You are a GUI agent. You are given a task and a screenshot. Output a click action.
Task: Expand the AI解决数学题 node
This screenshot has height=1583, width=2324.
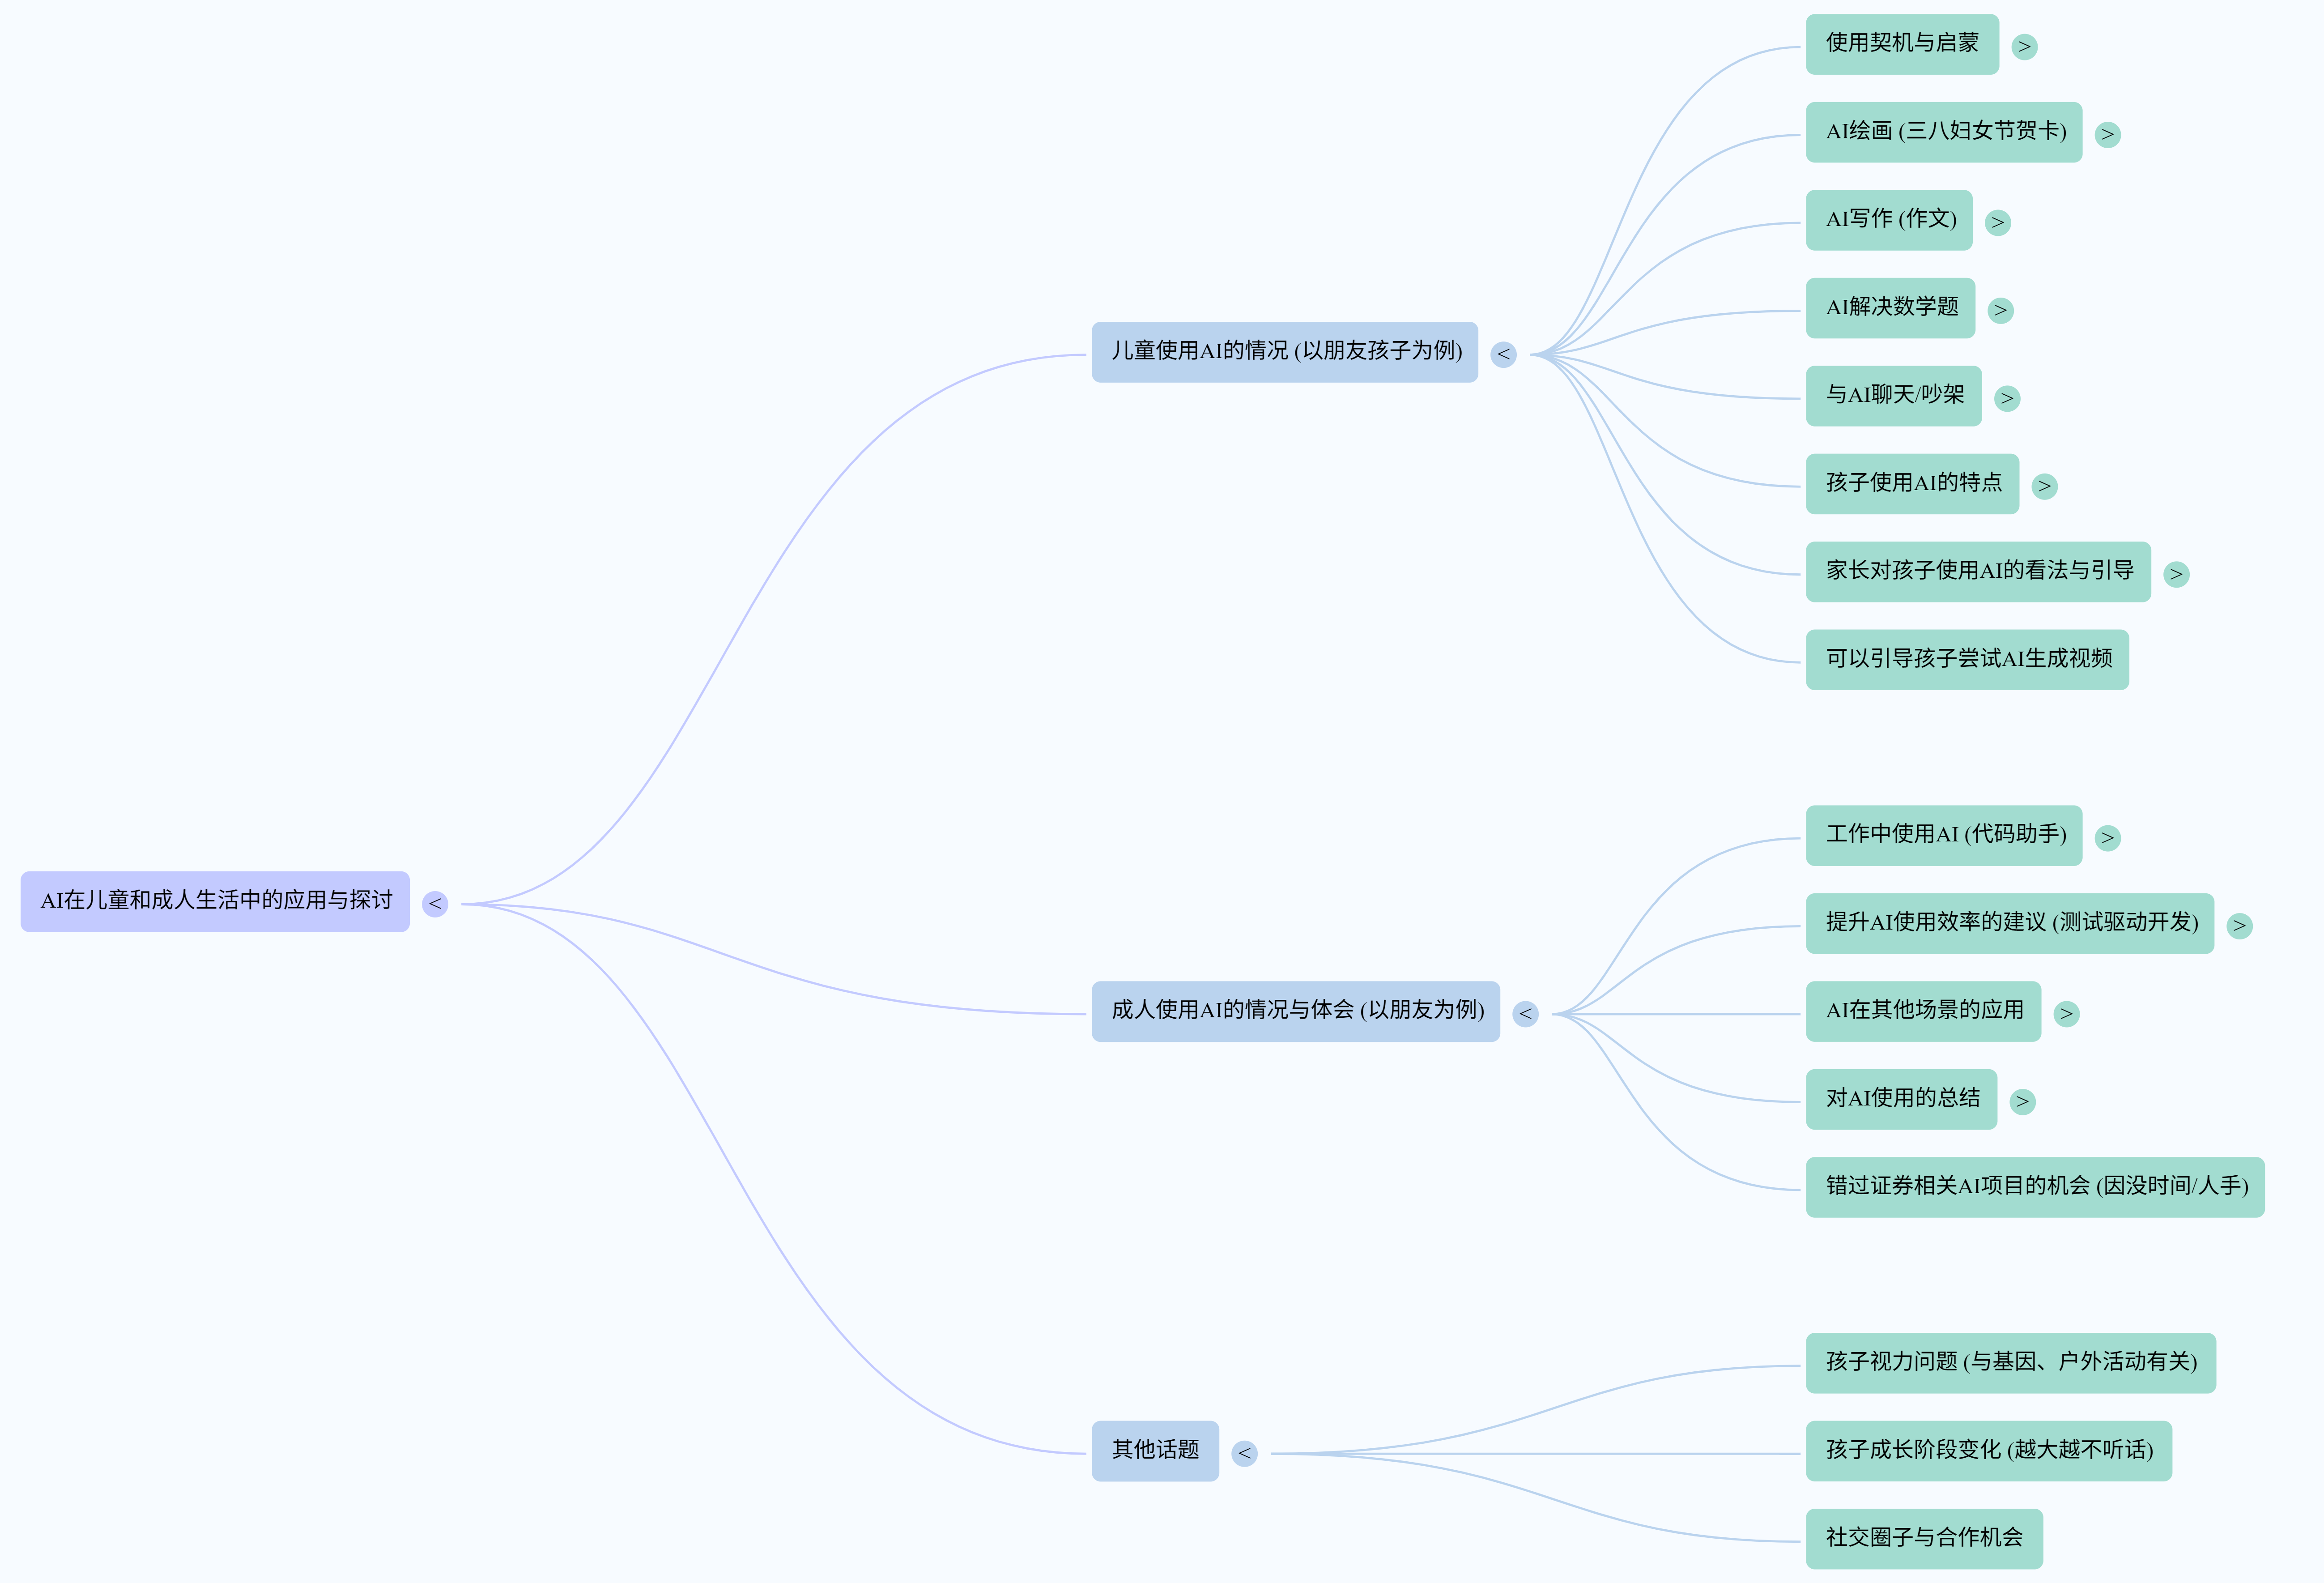(x=2000, y=310)
